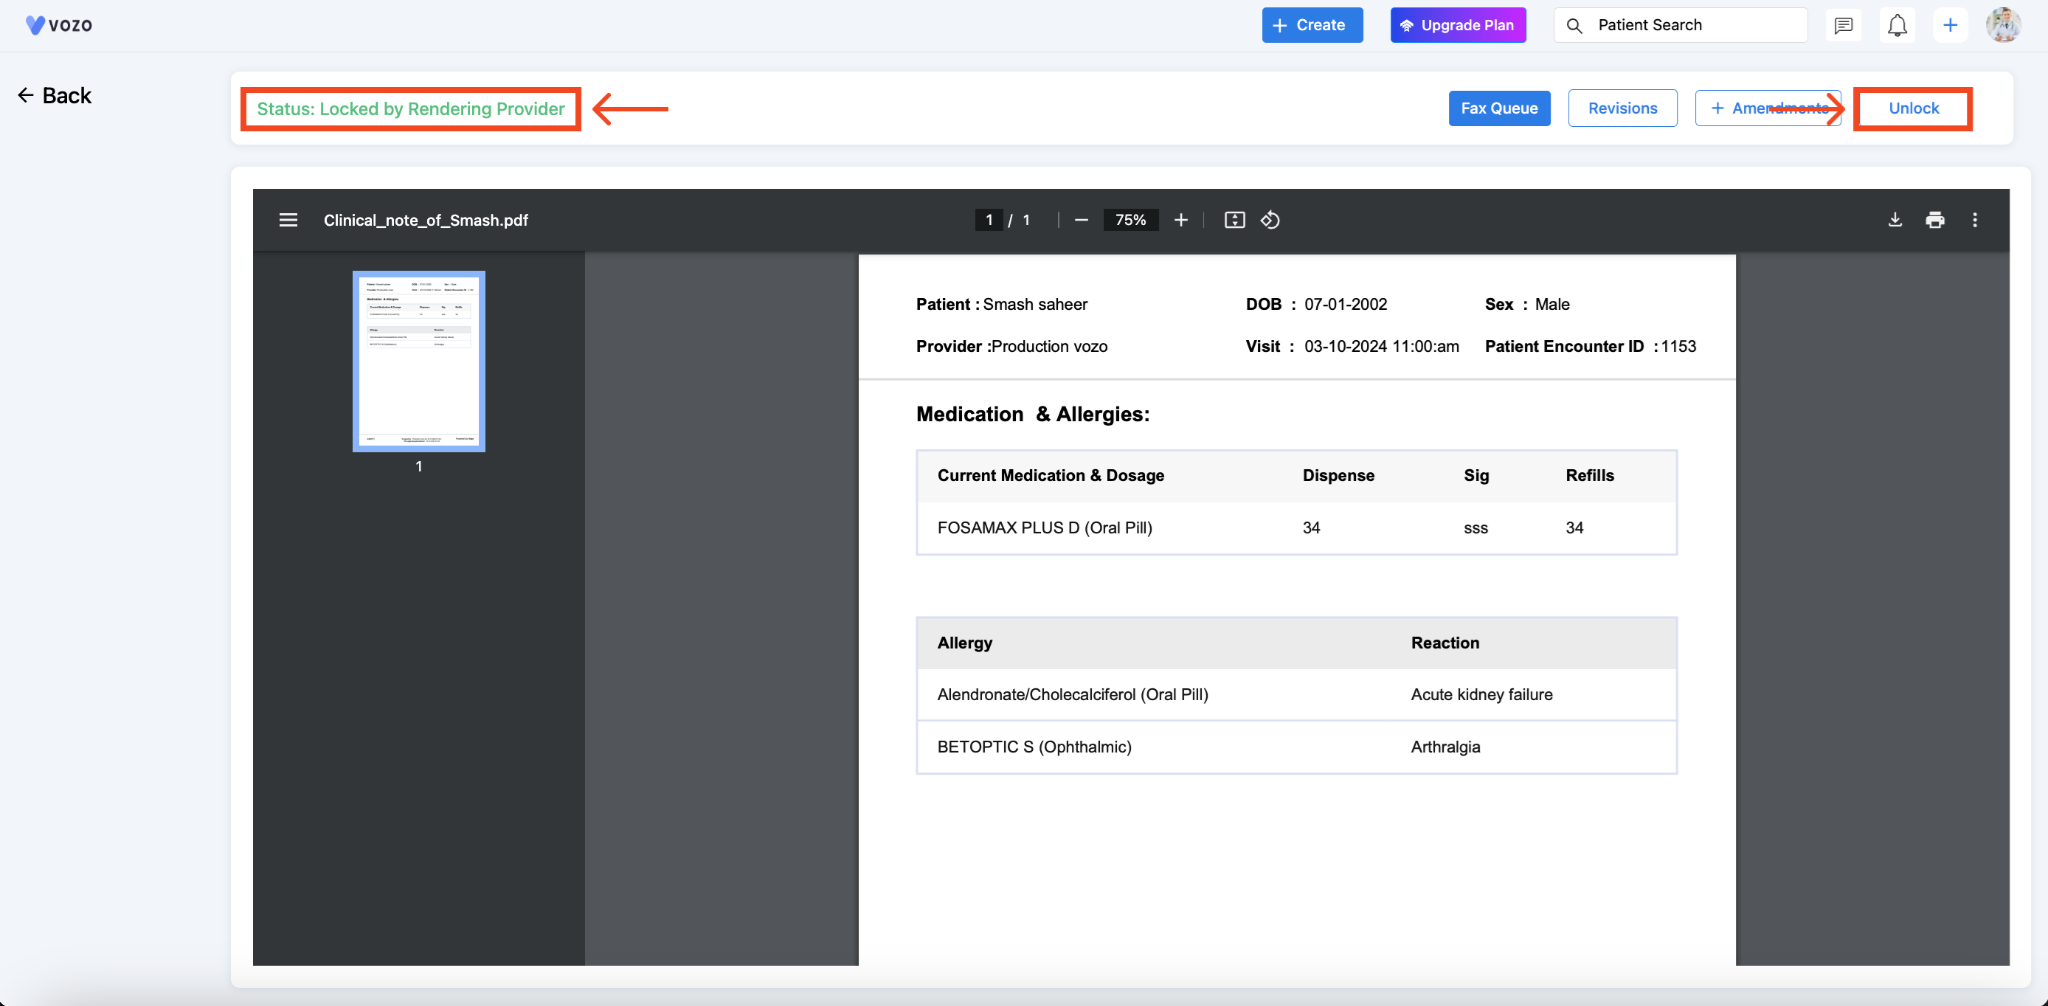The width and height of the screenshot is (2048, 1006).
Task: Add Amendments to the note
Action: click(x=1768, y=108)
